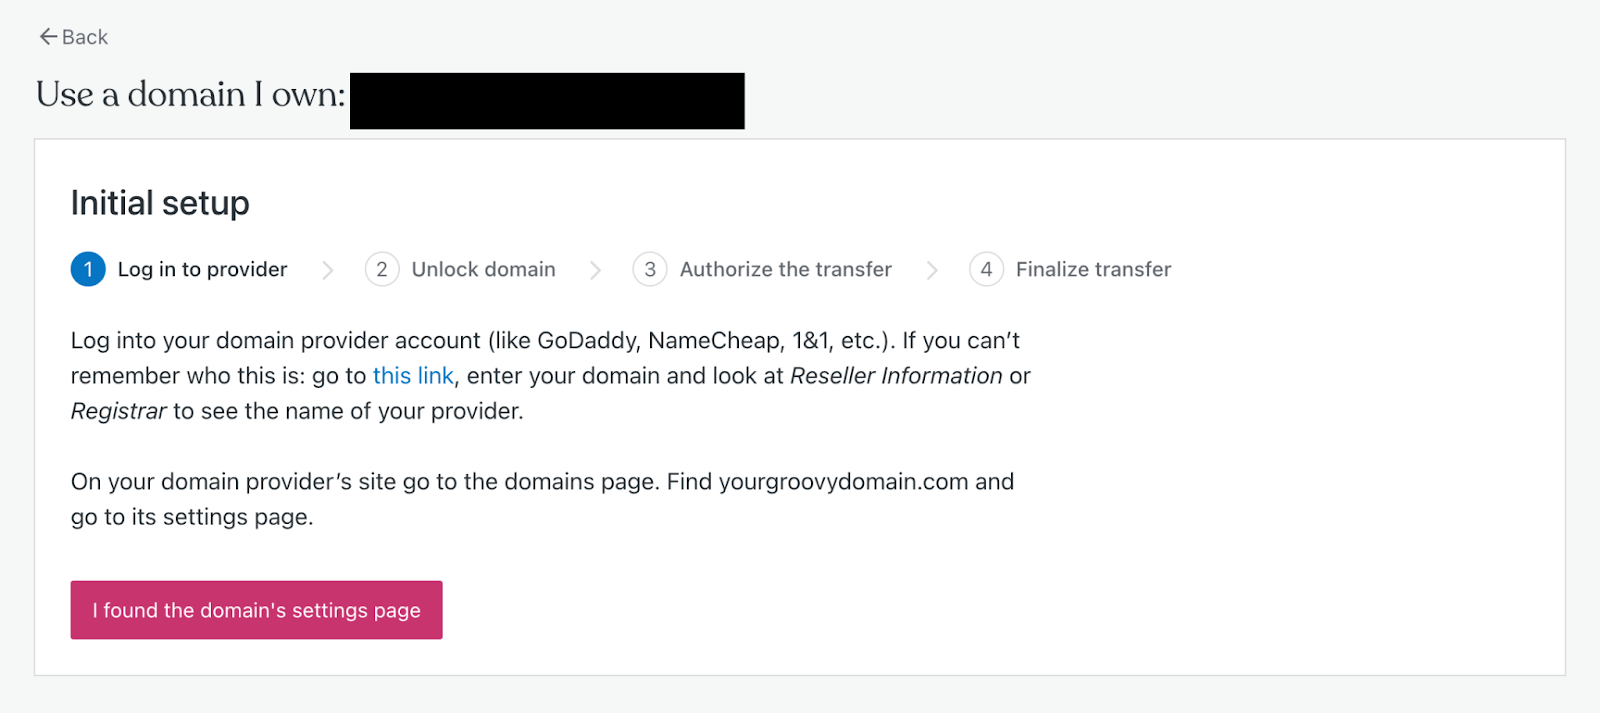
Task: Go to the Finalize transfer step
Action: [1093, 269]
